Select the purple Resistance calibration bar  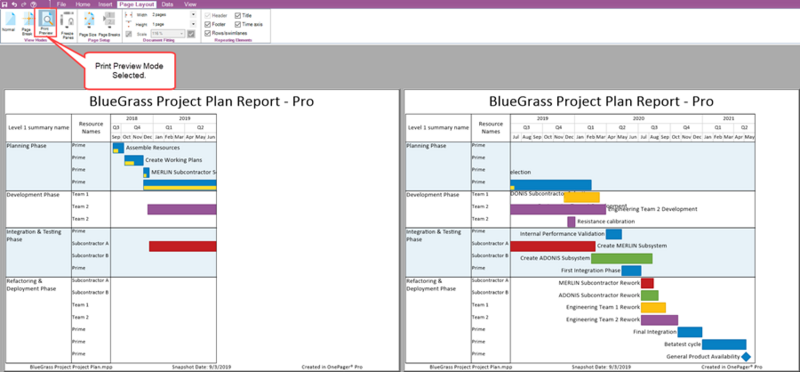(571, 221)
